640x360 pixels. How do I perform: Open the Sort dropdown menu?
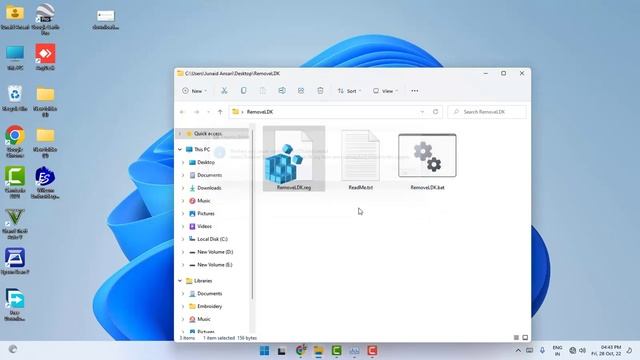(349, 91)
